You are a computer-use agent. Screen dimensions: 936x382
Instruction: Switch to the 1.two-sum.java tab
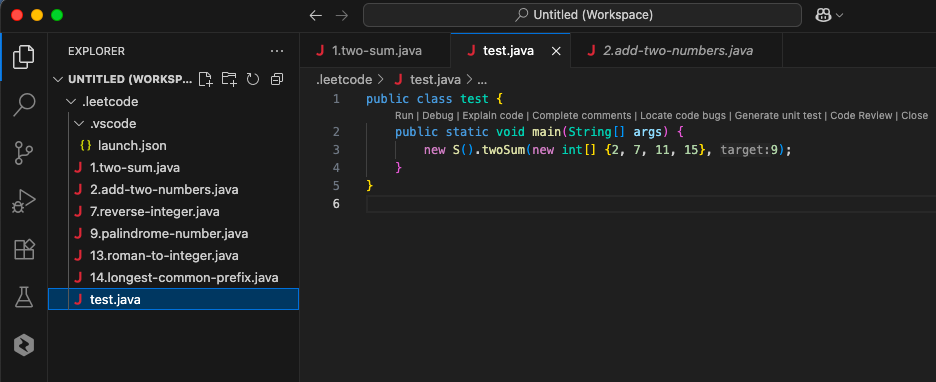tap(375, 51)
